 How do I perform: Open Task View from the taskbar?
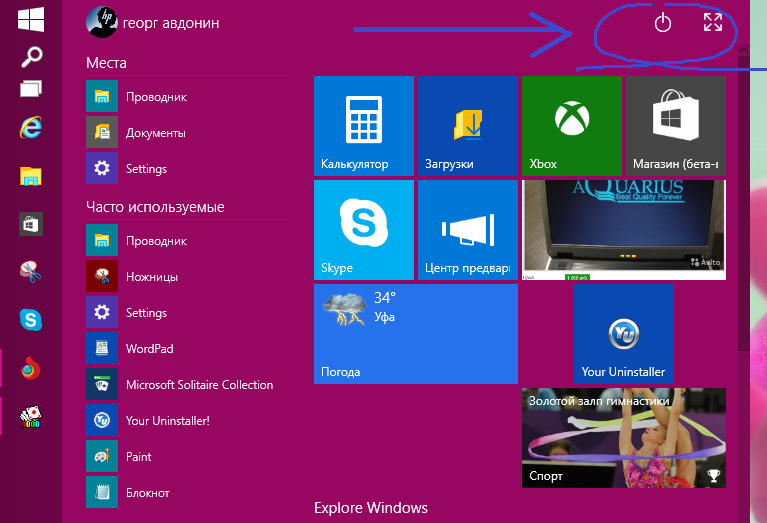pos(31,89)
